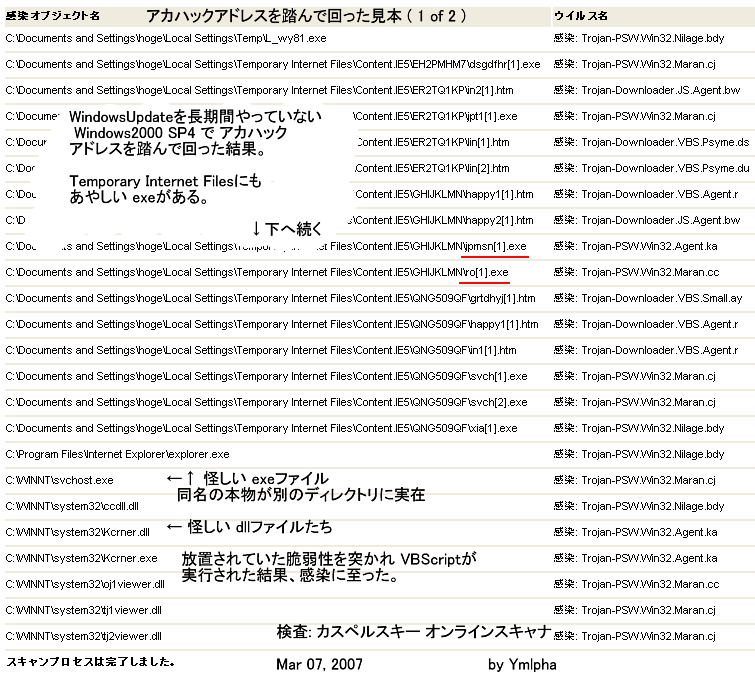Image resolution: width=755 pixels, height=676 pixels.
Task: Select the jpmsn[1].exe file path
Action: pyautogui.click(x=266, y=247)
